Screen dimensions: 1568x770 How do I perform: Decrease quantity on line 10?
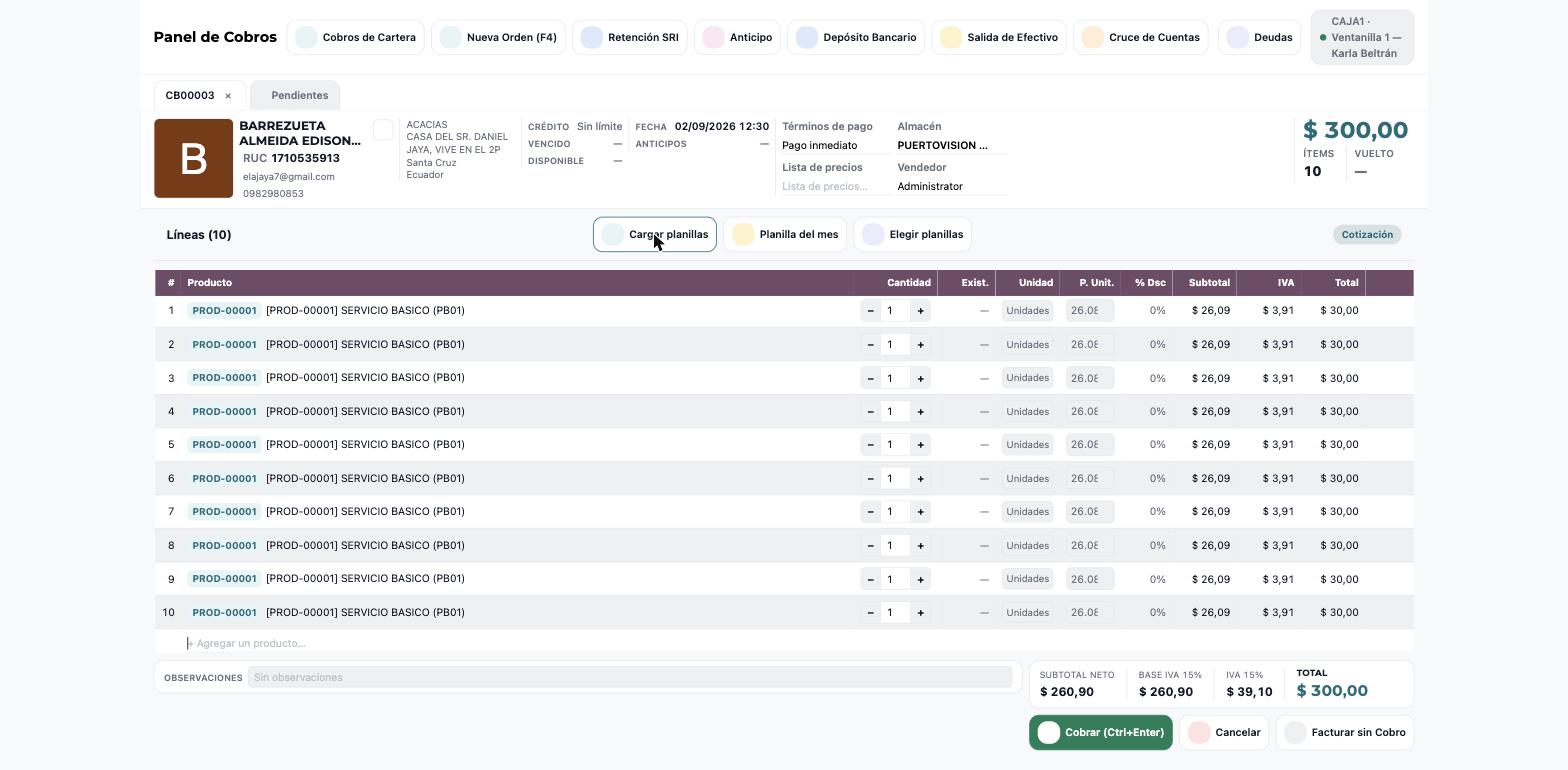(870, 613)
